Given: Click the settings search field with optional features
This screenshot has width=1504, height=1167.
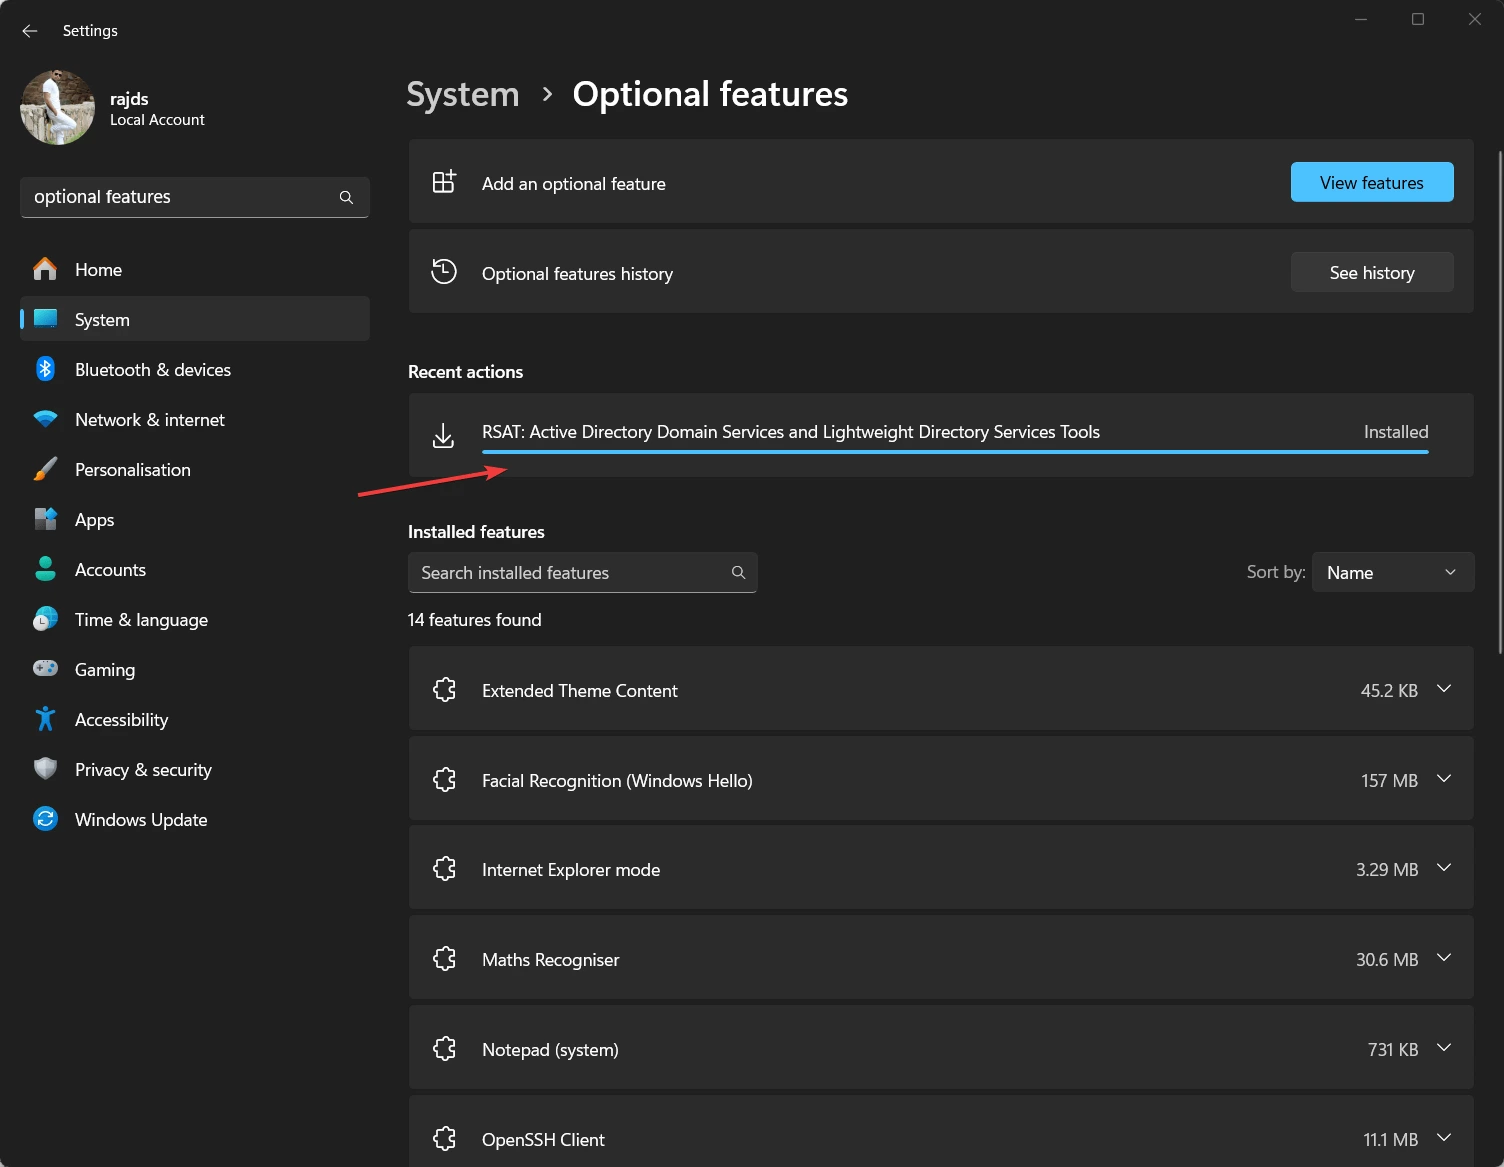Looking at the screenshot, I should [x=195, y=197].
